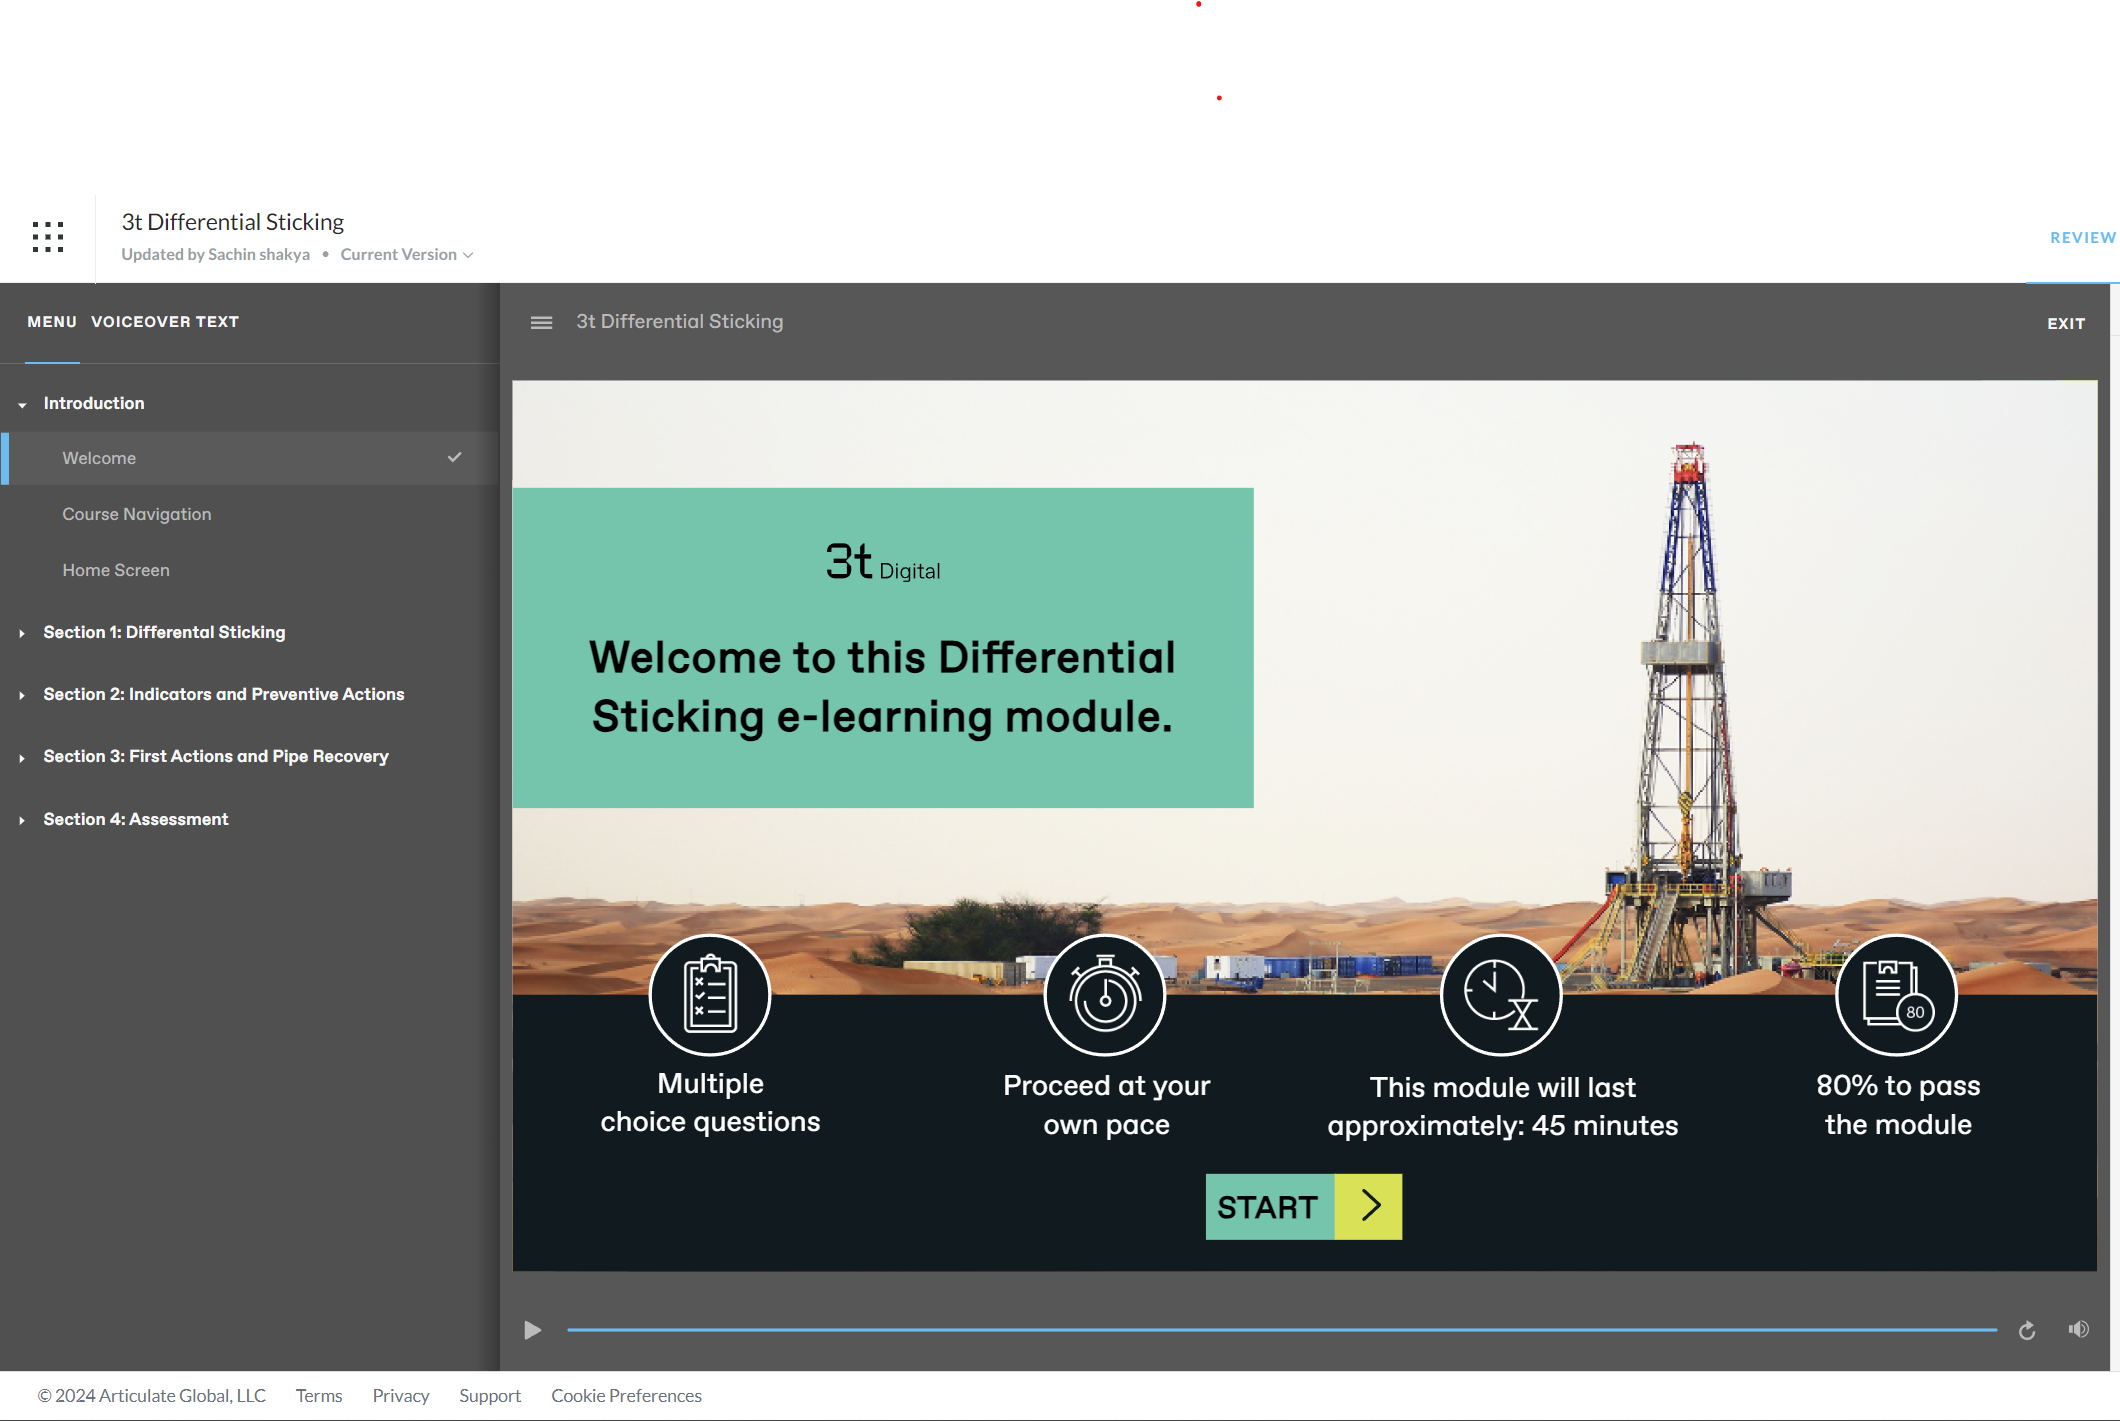Open the Support link

[x=490, y=1395]
